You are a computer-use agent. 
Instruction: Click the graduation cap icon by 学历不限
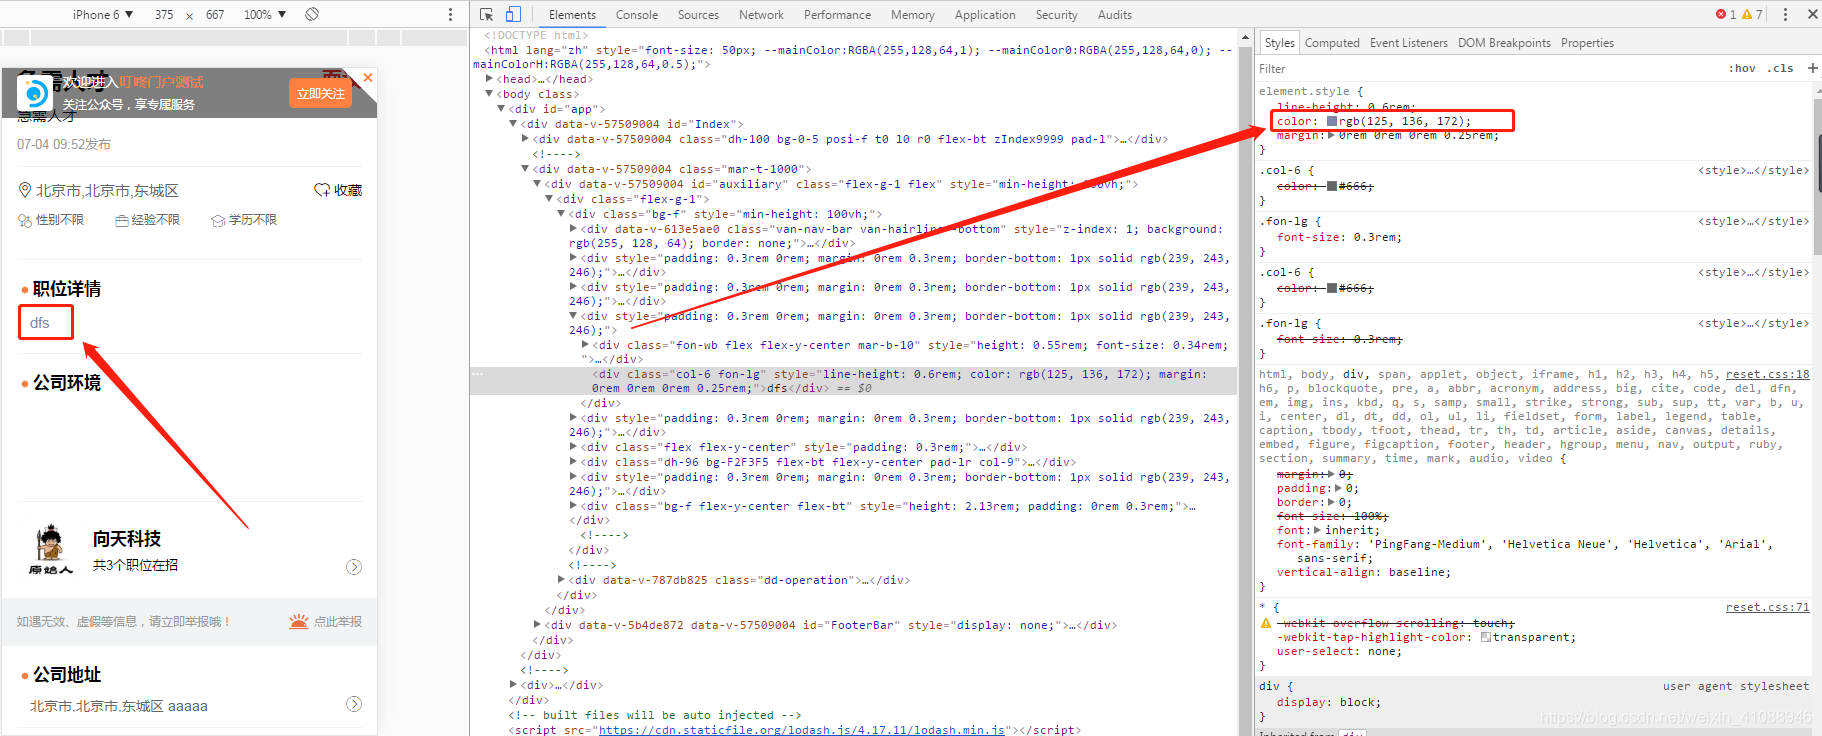[x=218, y=220]
